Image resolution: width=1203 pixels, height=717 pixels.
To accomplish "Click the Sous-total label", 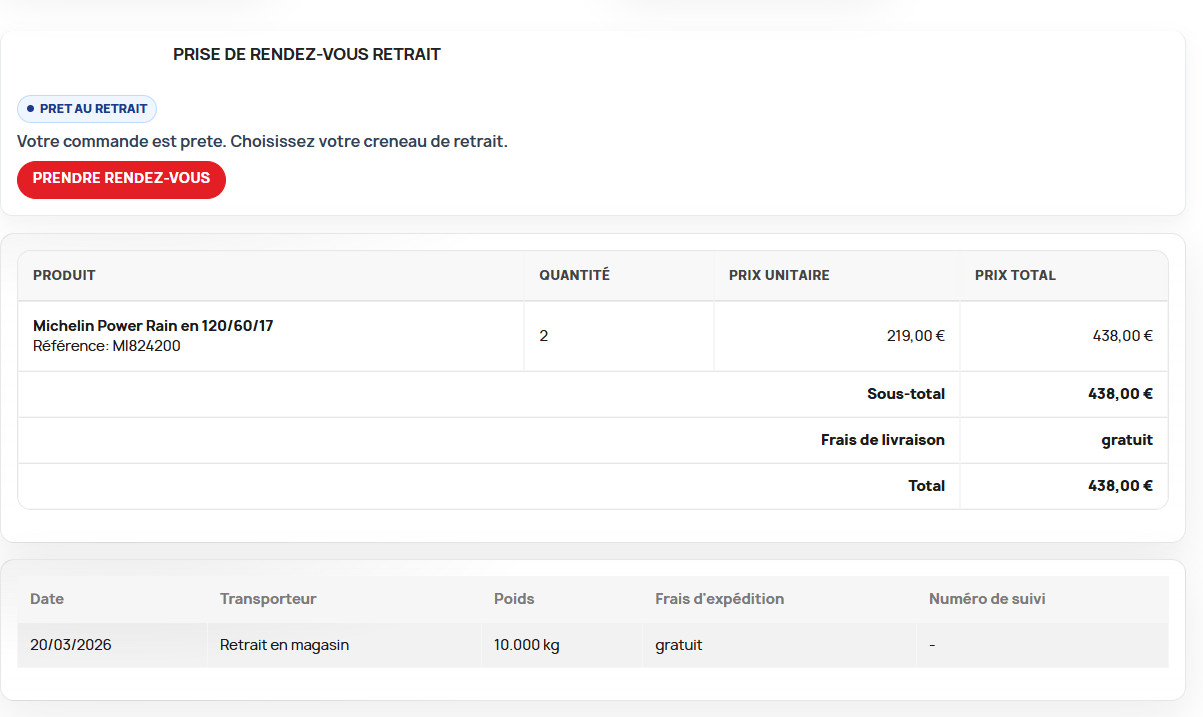I will 905,394.
